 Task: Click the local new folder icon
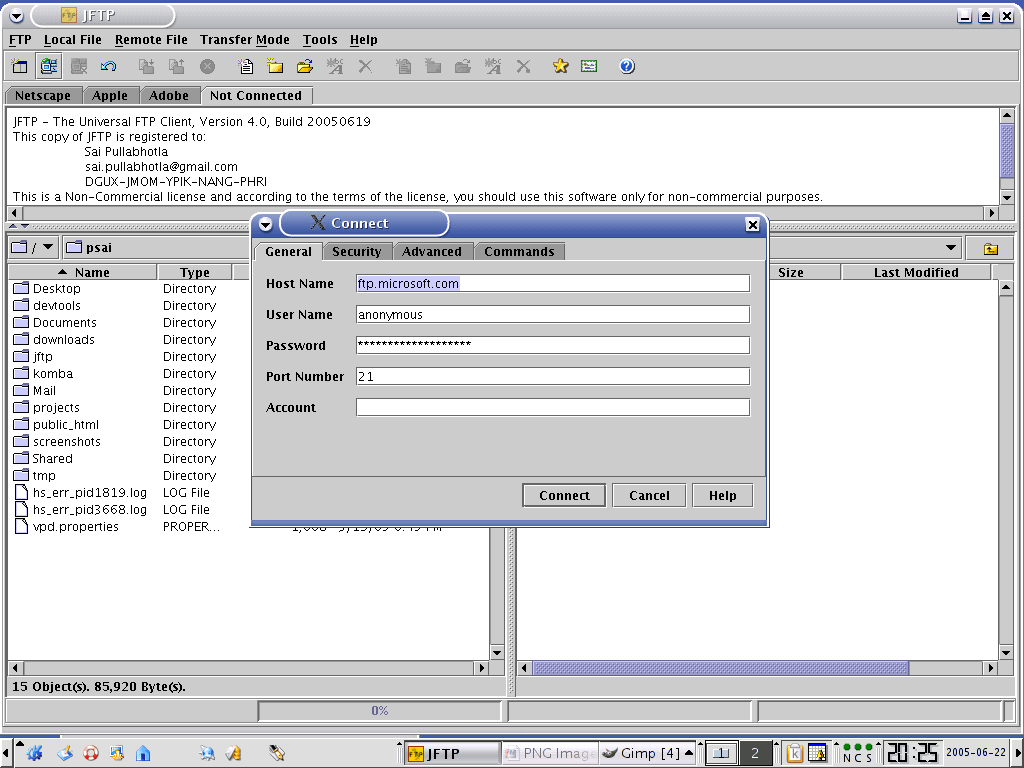(x=275, y=66)
